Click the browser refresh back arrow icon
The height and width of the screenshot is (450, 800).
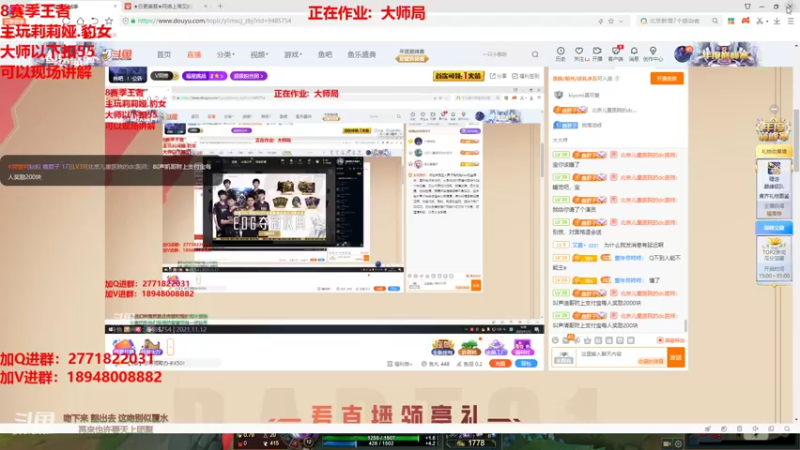coord(95,21)
